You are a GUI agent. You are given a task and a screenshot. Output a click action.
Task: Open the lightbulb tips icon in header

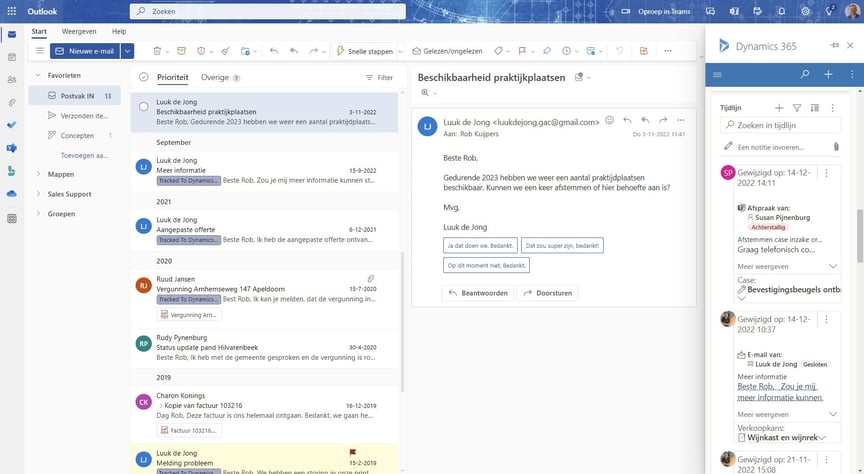pos(829,11)
